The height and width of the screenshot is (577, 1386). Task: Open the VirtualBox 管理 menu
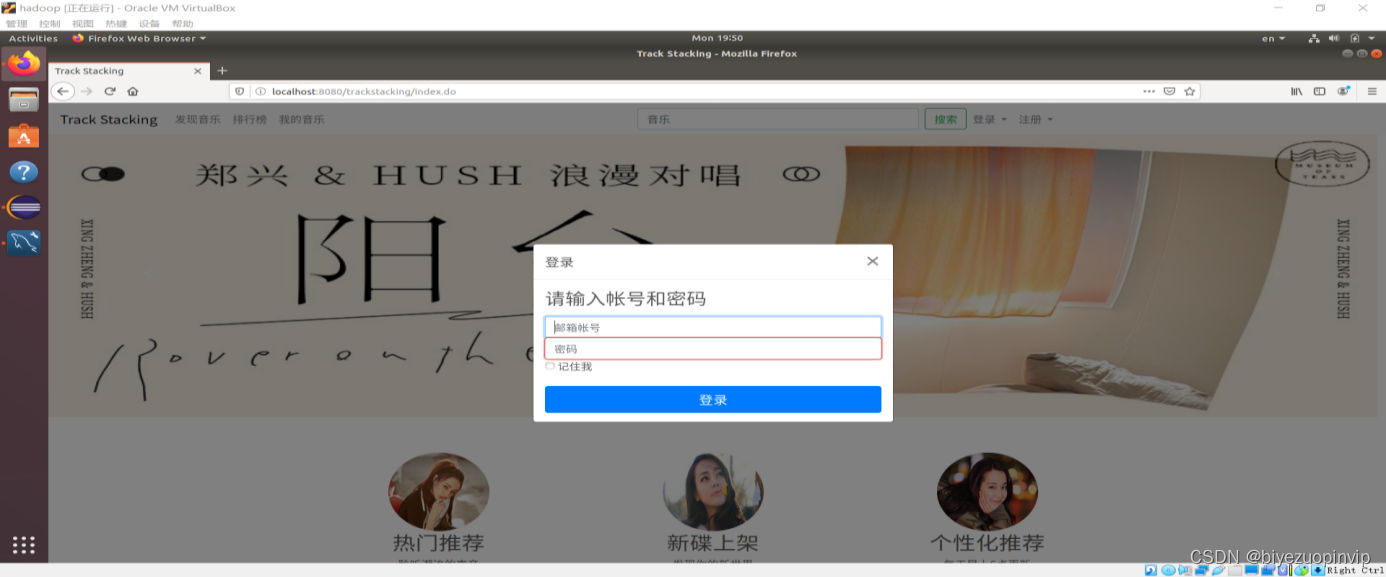pyautogui.click(x=16, y=23)
